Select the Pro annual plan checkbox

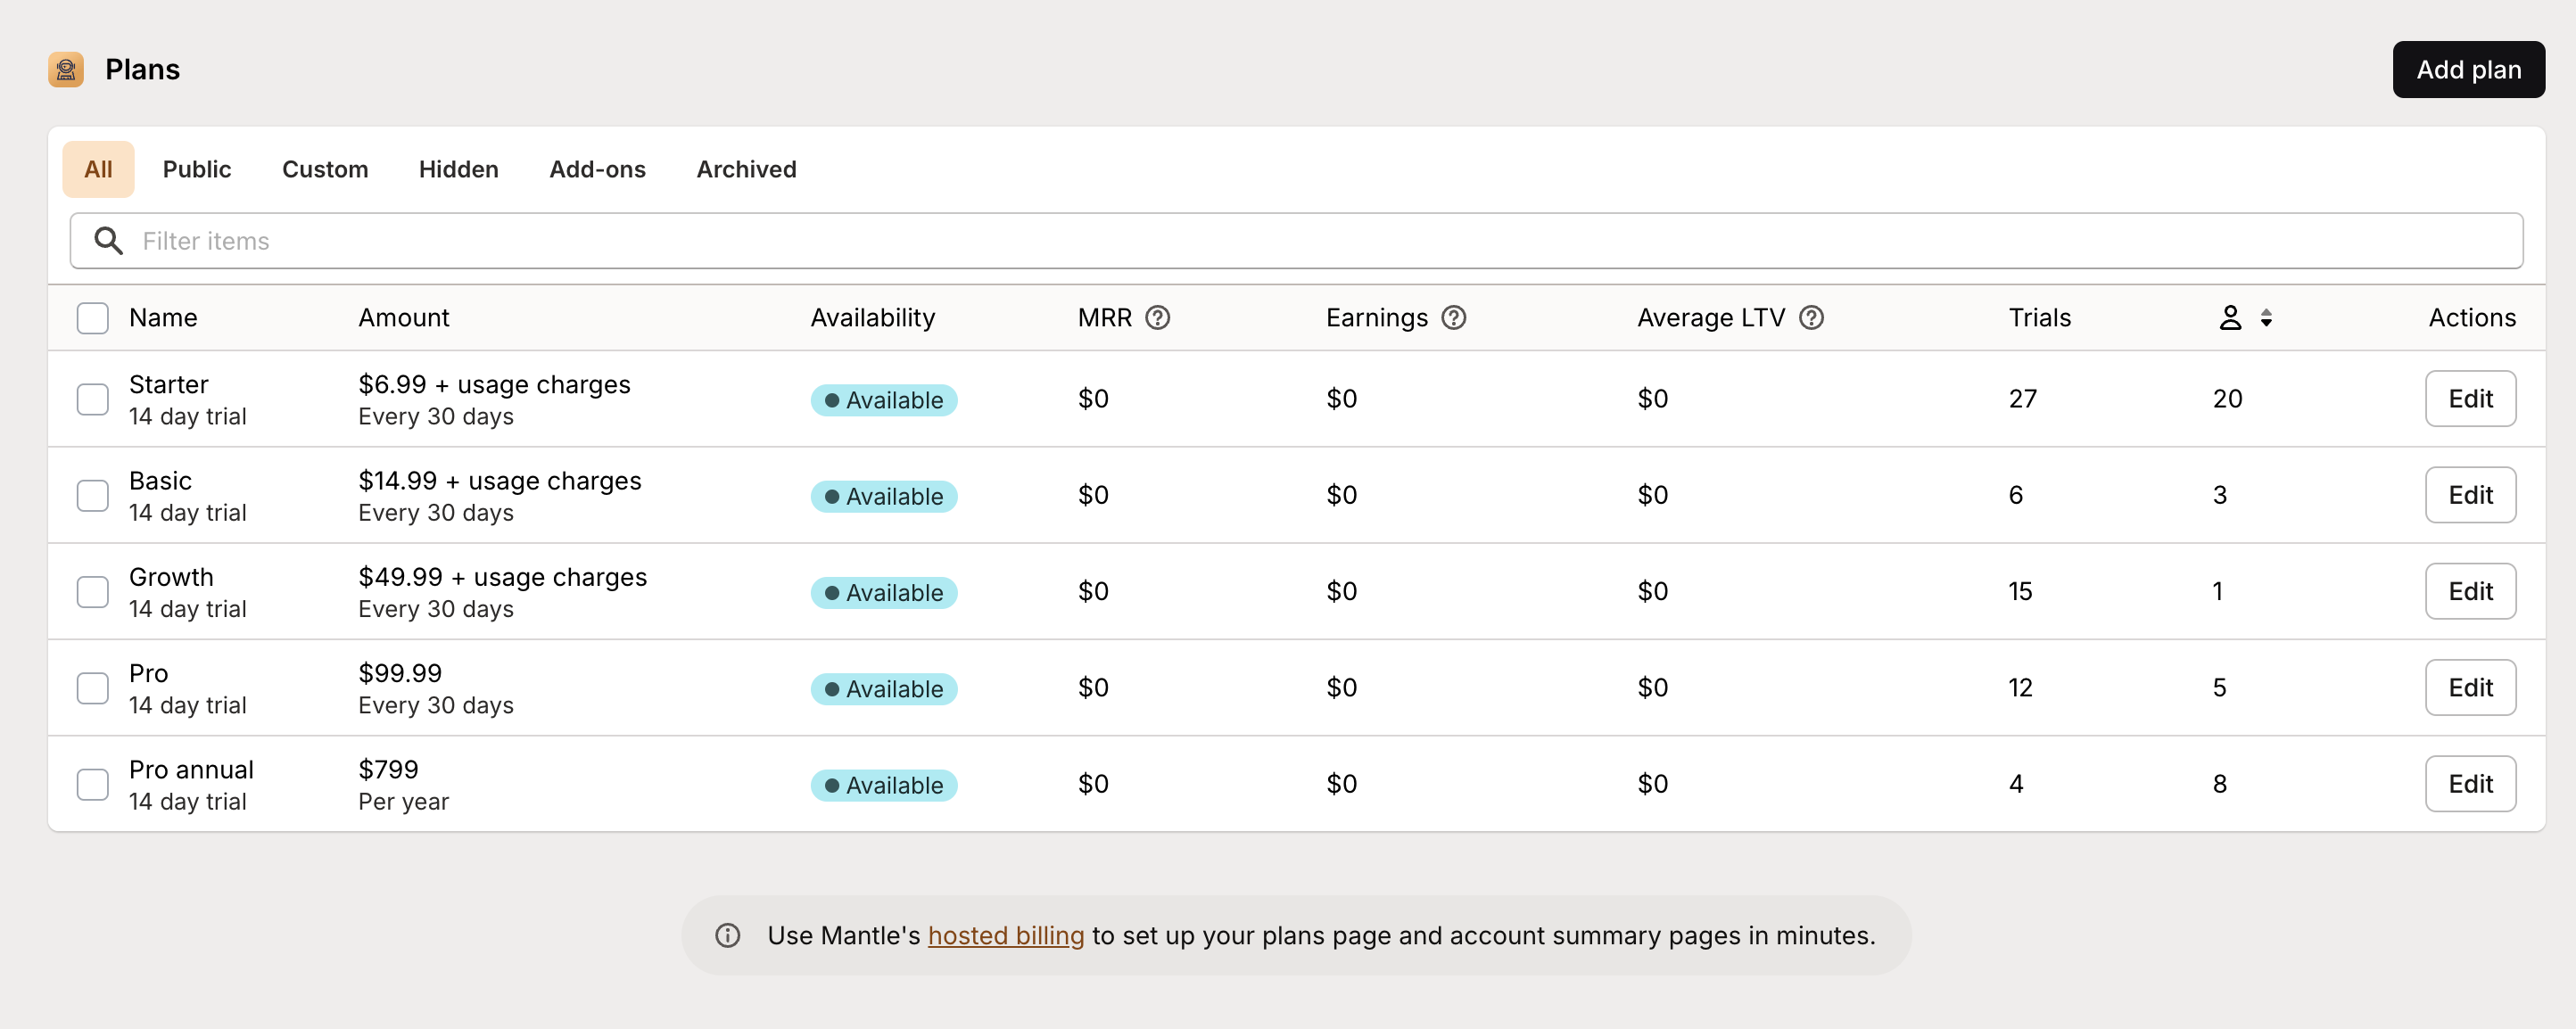pyautogui.click(x=93, y=784)
